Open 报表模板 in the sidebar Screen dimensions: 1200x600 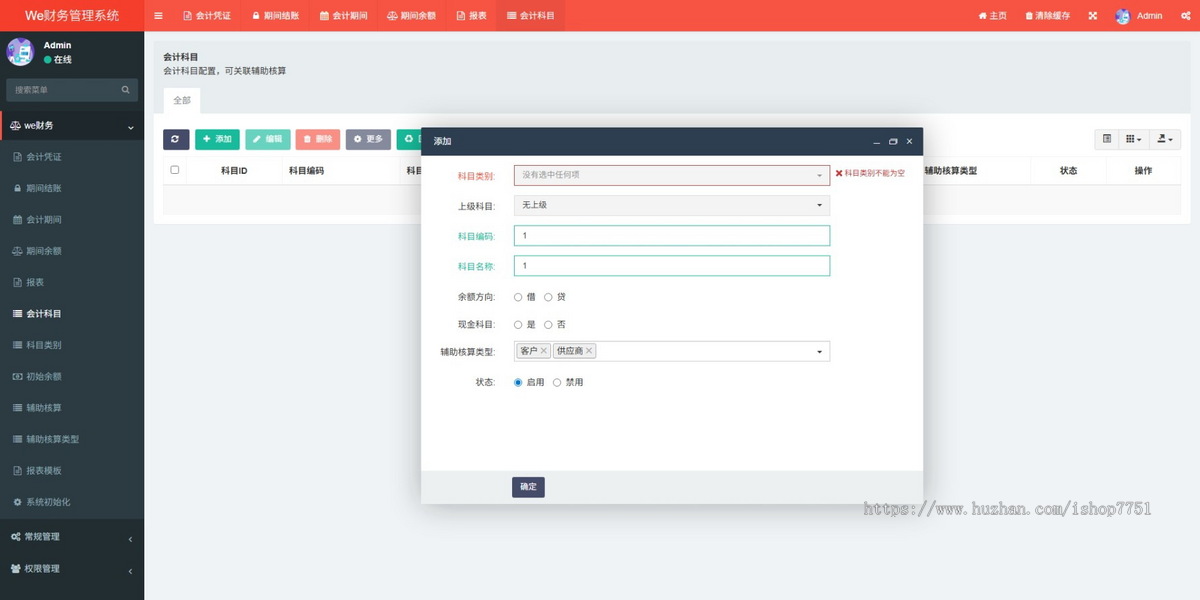(x=72, y=470)
